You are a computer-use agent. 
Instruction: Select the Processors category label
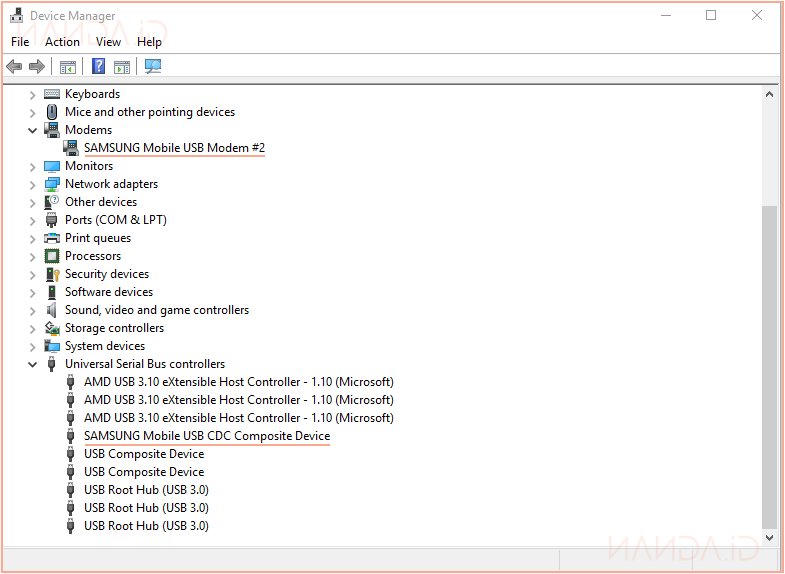pyautogui.click(x=93, y=256)
